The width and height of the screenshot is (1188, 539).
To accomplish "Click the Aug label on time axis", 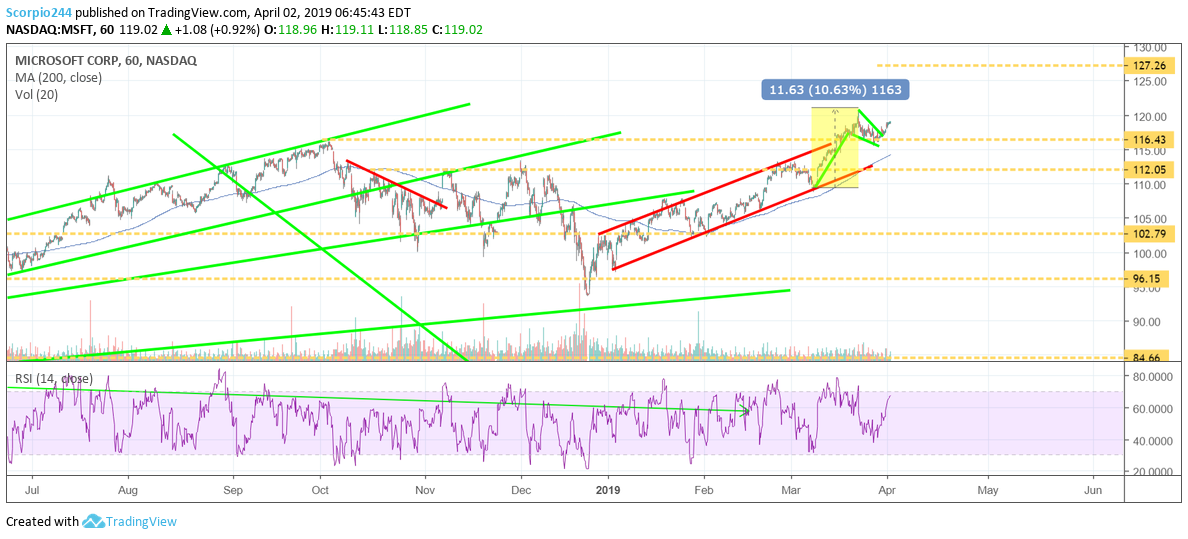I will pyautogui.click(x=127, y=490).
